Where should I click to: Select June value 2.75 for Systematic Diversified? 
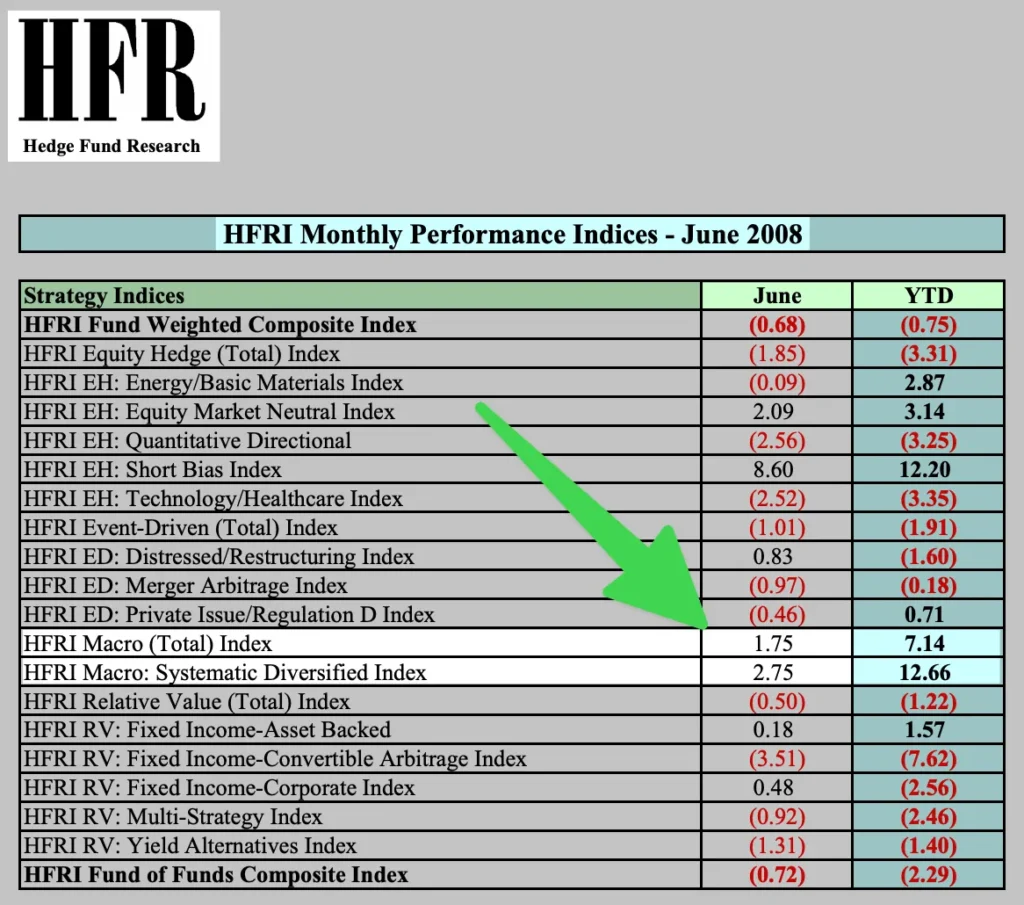pos(773,673)
